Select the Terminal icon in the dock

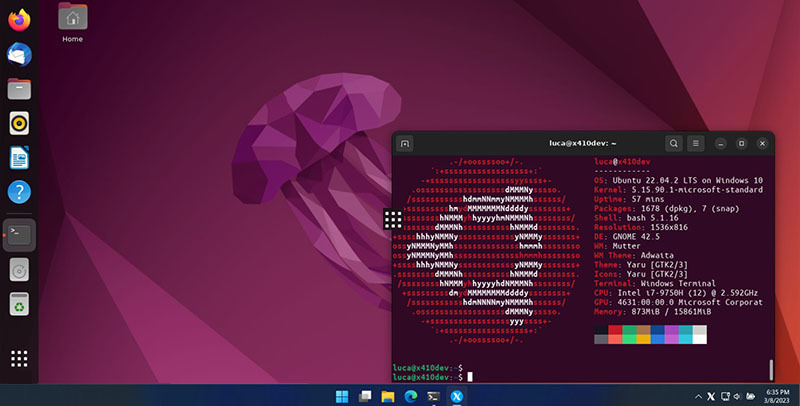pyautogui.click(x=19, y=235)
